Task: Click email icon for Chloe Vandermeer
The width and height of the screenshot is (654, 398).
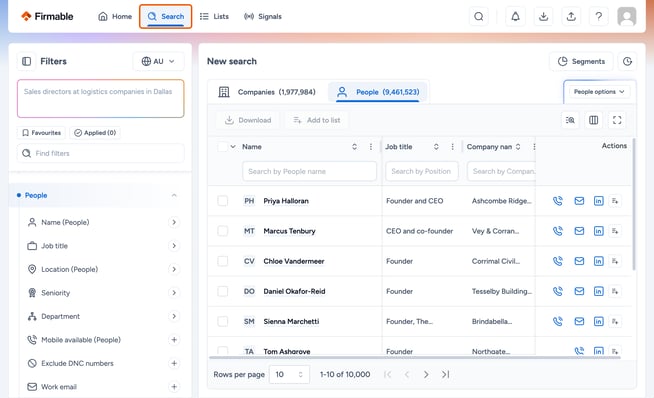Action: [579, 261]
